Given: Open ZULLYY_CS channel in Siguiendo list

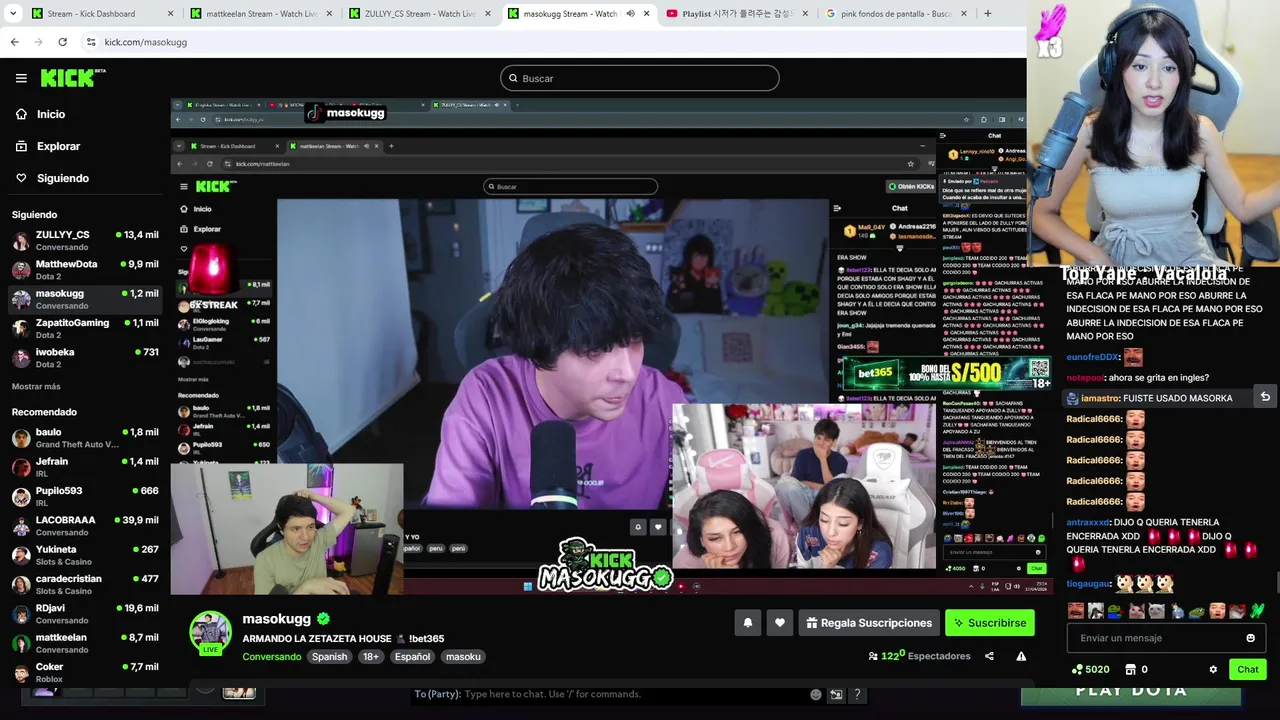Looking at the screenshot, I should [x=85, y=240].
